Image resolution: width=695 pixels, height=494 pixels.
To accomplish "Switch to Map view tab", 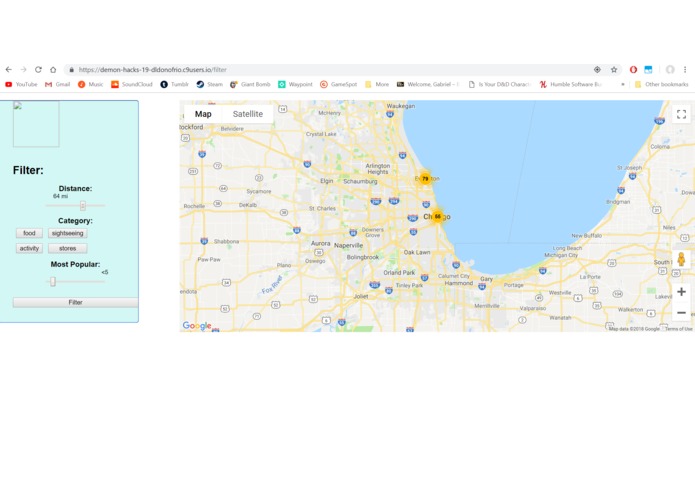I will coord(203,114).
